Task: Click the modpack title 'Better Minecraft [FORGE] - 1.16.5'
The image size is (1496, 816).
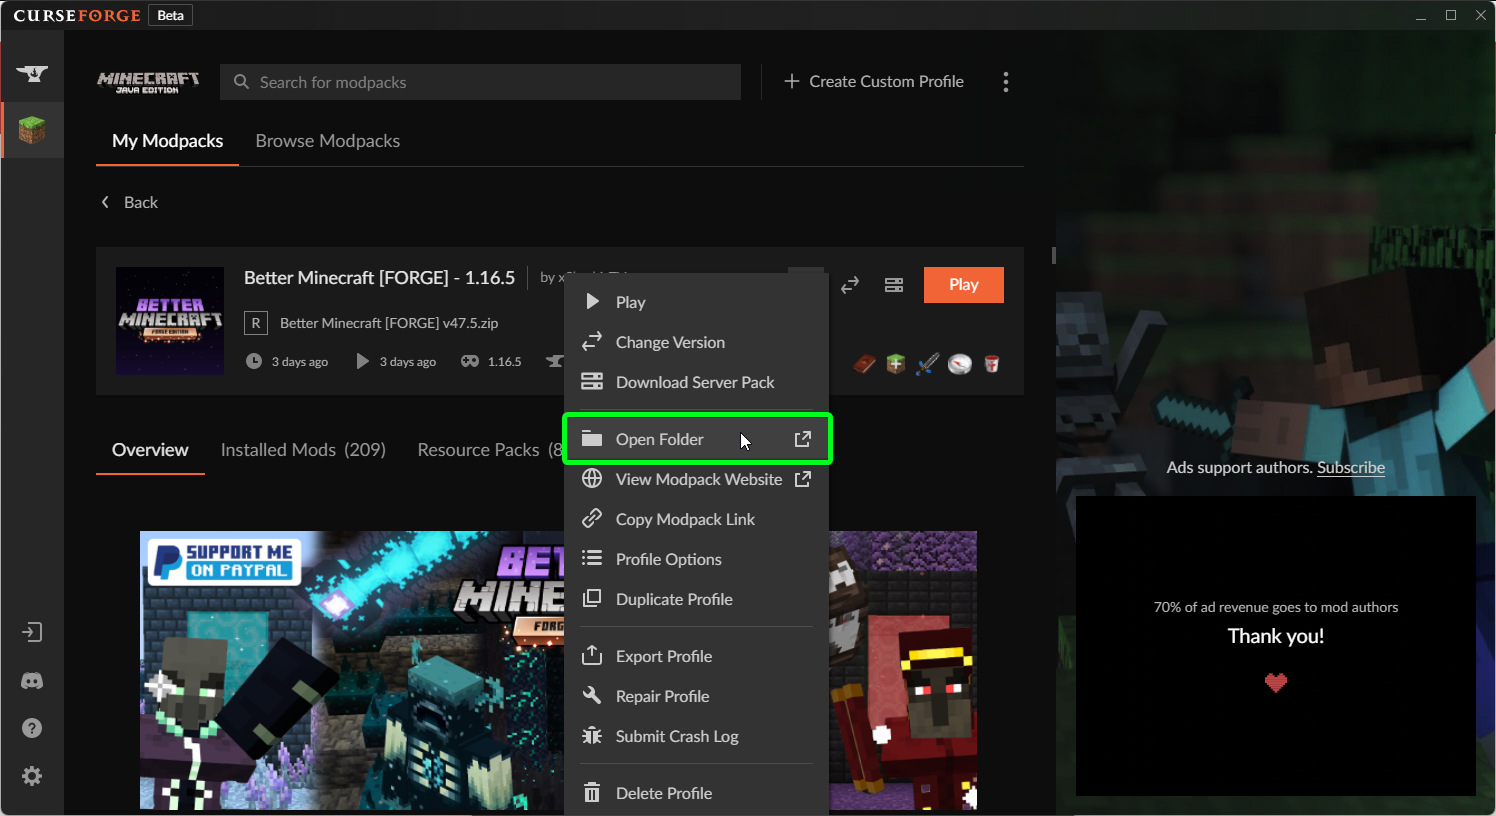Action: point(380,278)
